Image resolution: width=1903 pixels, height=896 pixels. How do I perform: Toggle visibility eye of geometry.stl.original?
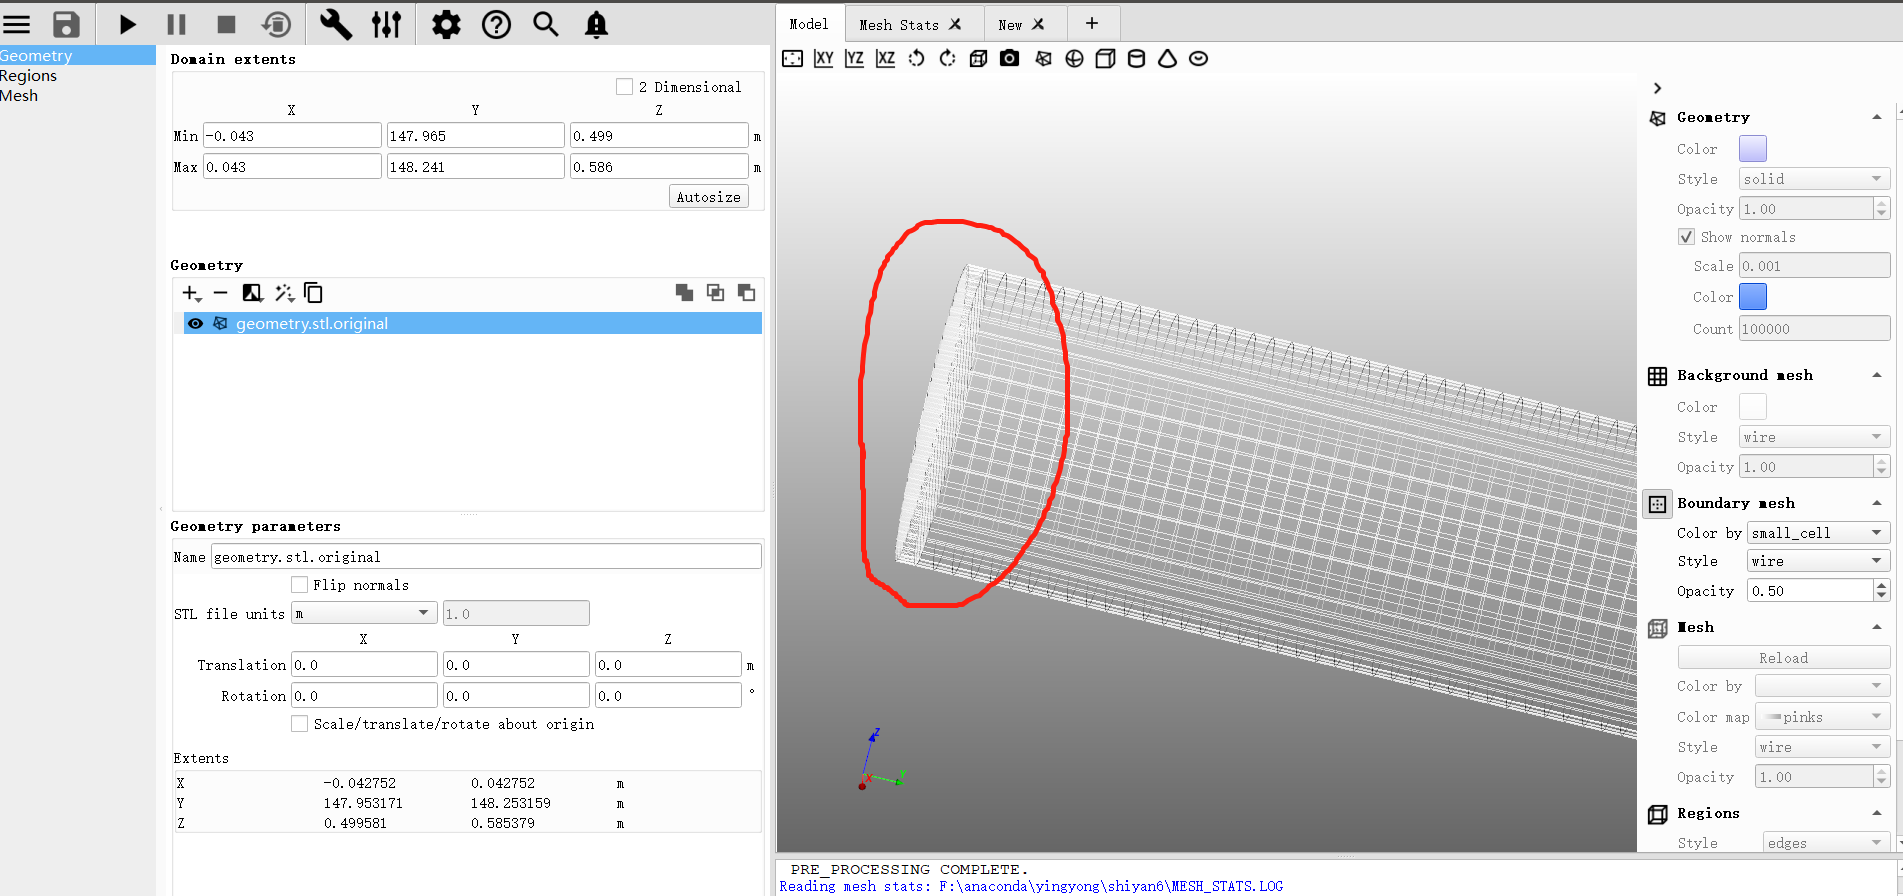[x=196, y=324]
